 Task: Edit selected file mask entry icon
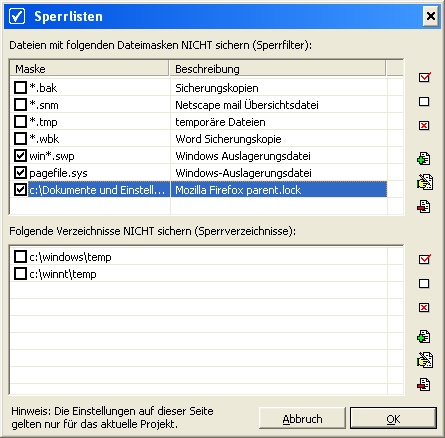[425, 182]
